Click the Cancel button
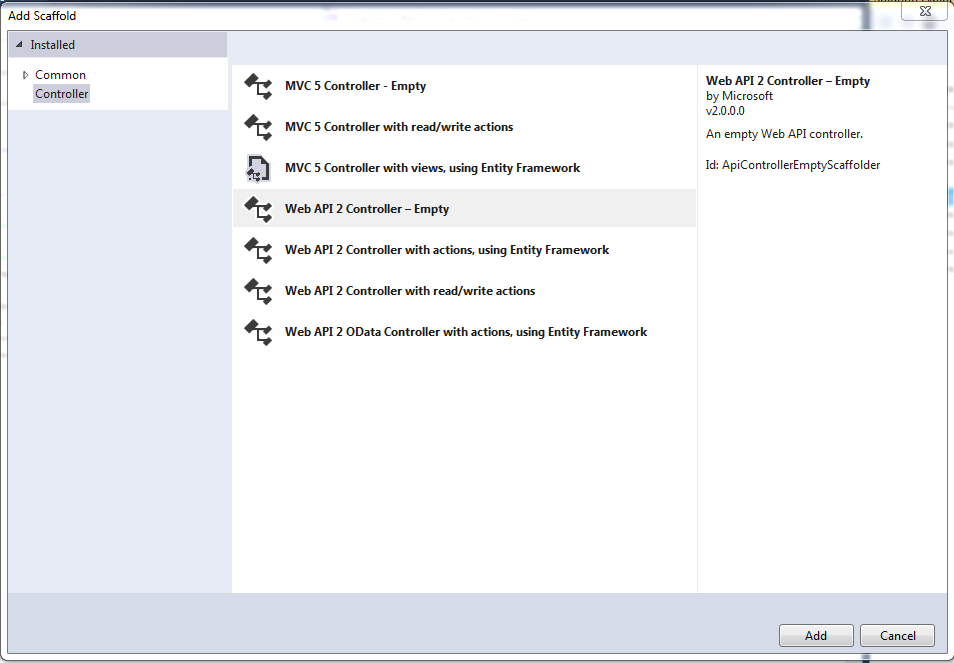This screenshot has width=954, height=663. tap(897, 636)
